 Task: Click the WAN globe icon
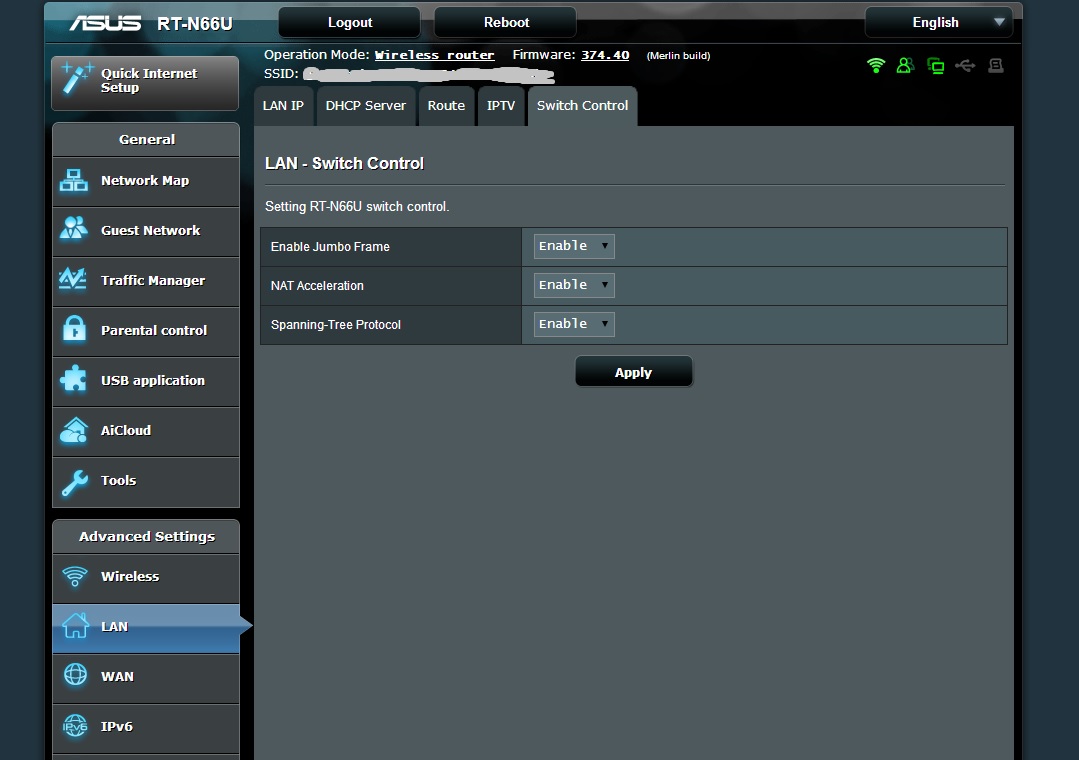(76, 674)
